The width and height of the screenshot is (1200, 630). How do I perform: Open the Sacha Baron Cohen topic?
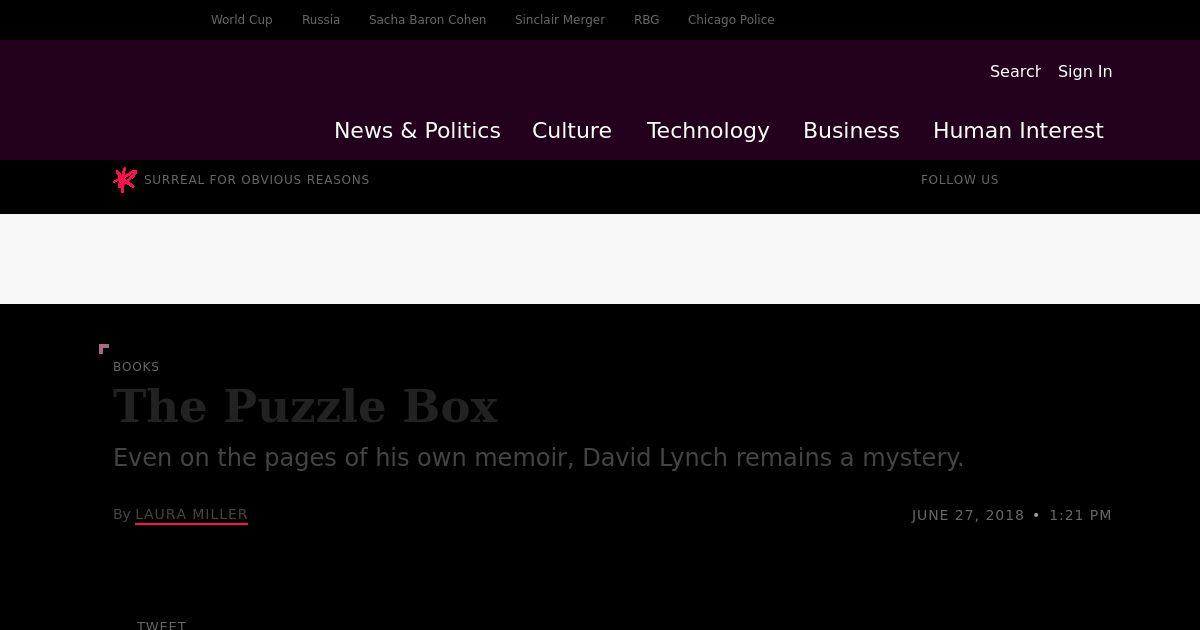[x=428, y=20]
